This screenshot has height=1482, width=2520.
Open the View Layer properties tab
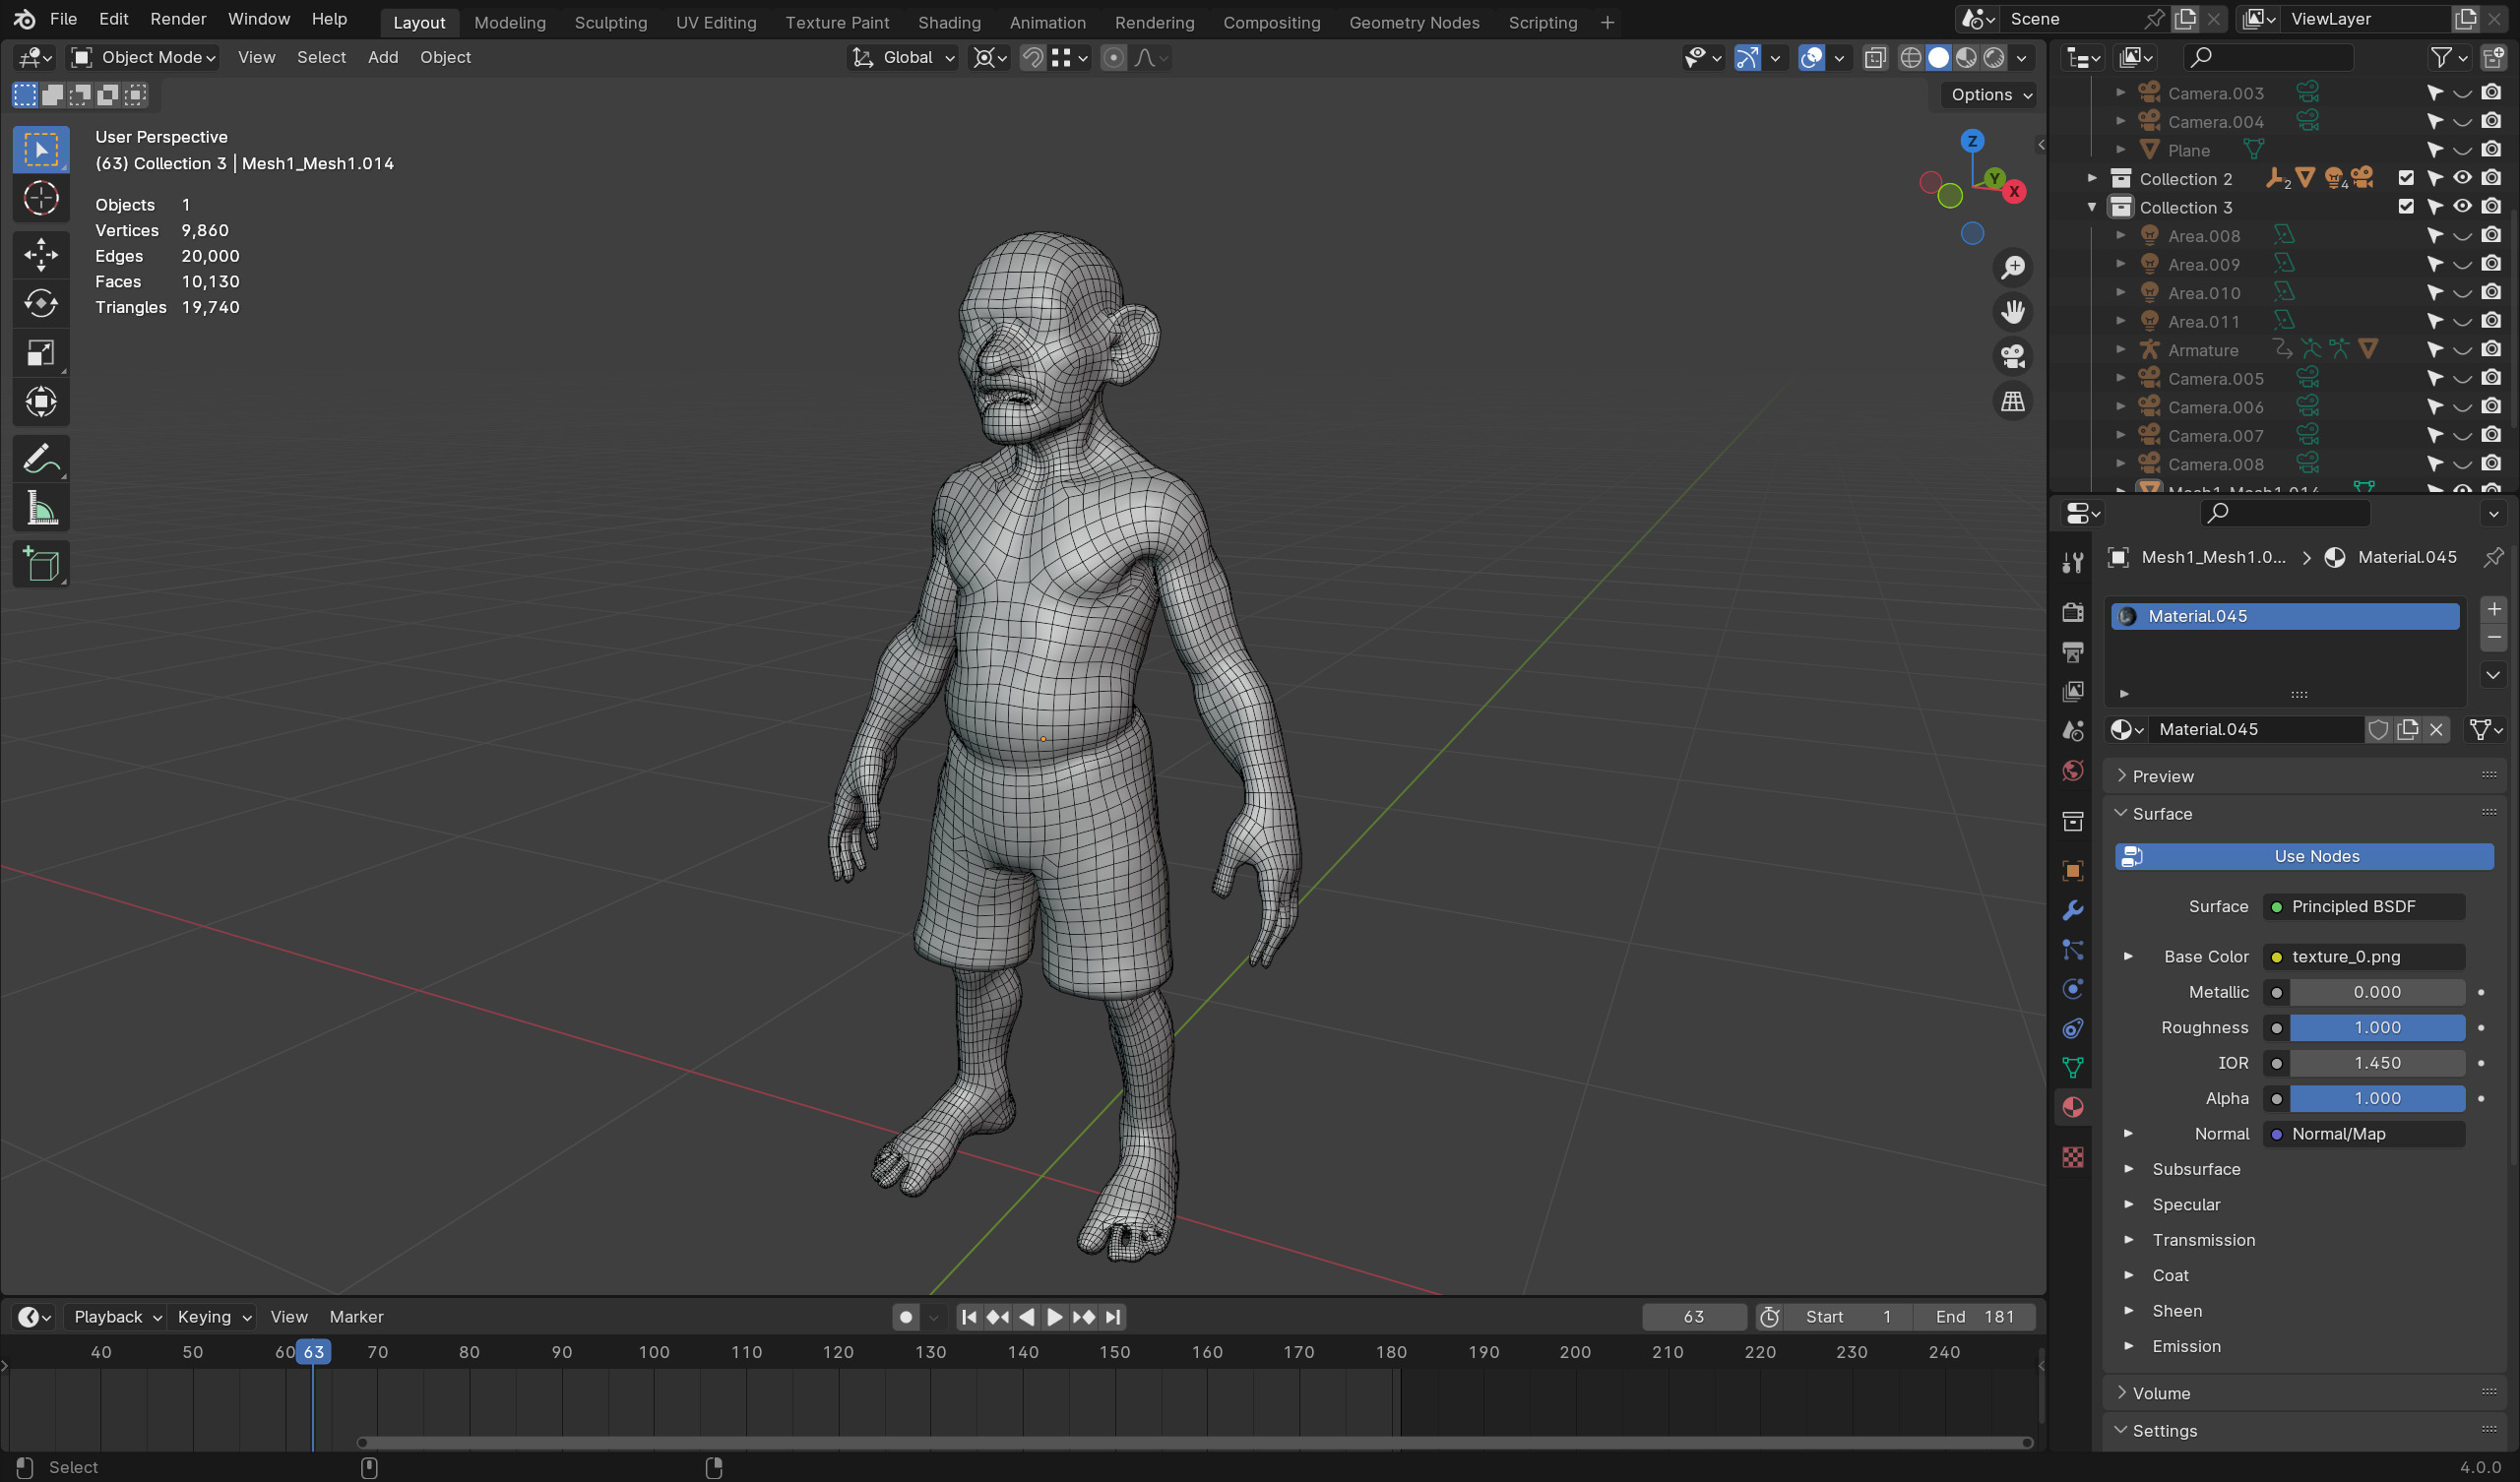tap(2073, 691)
